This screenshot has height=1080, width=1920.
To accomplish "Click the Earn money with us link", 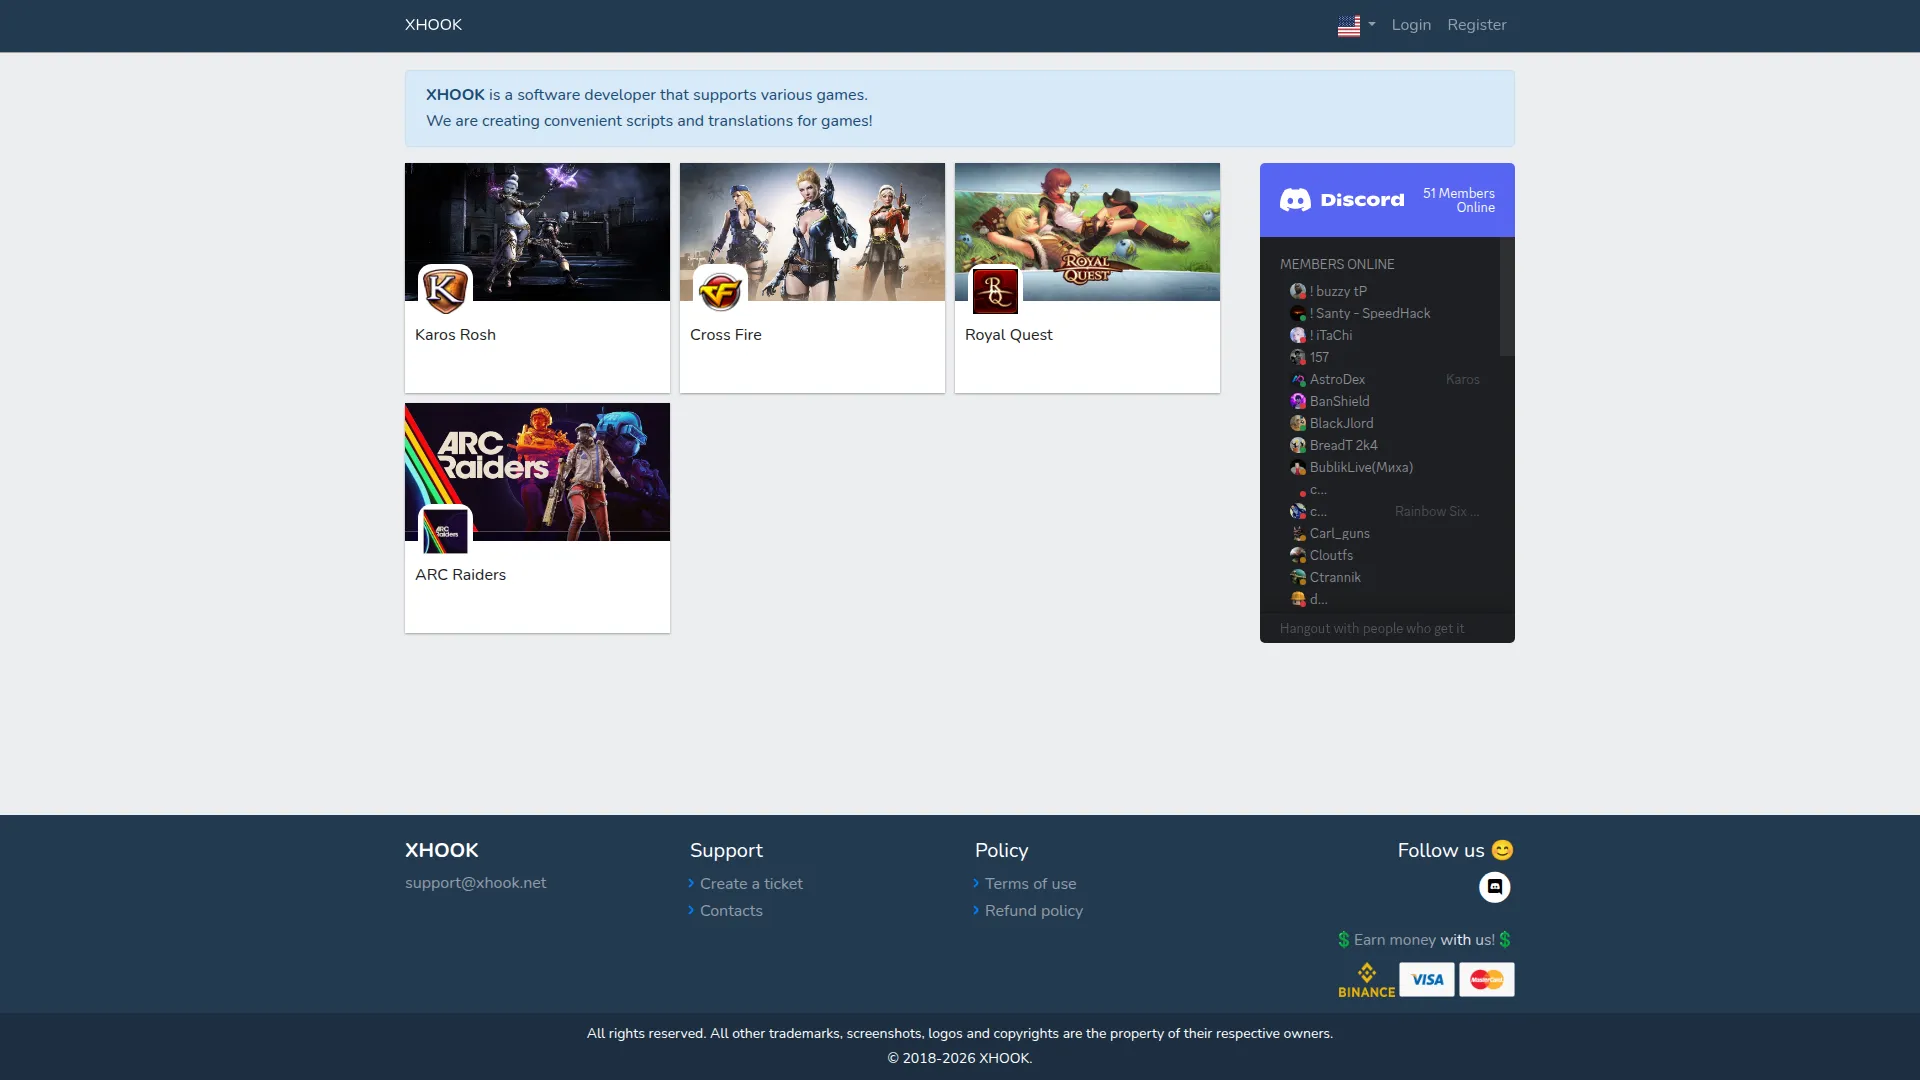I will (x=1424, y=940).
